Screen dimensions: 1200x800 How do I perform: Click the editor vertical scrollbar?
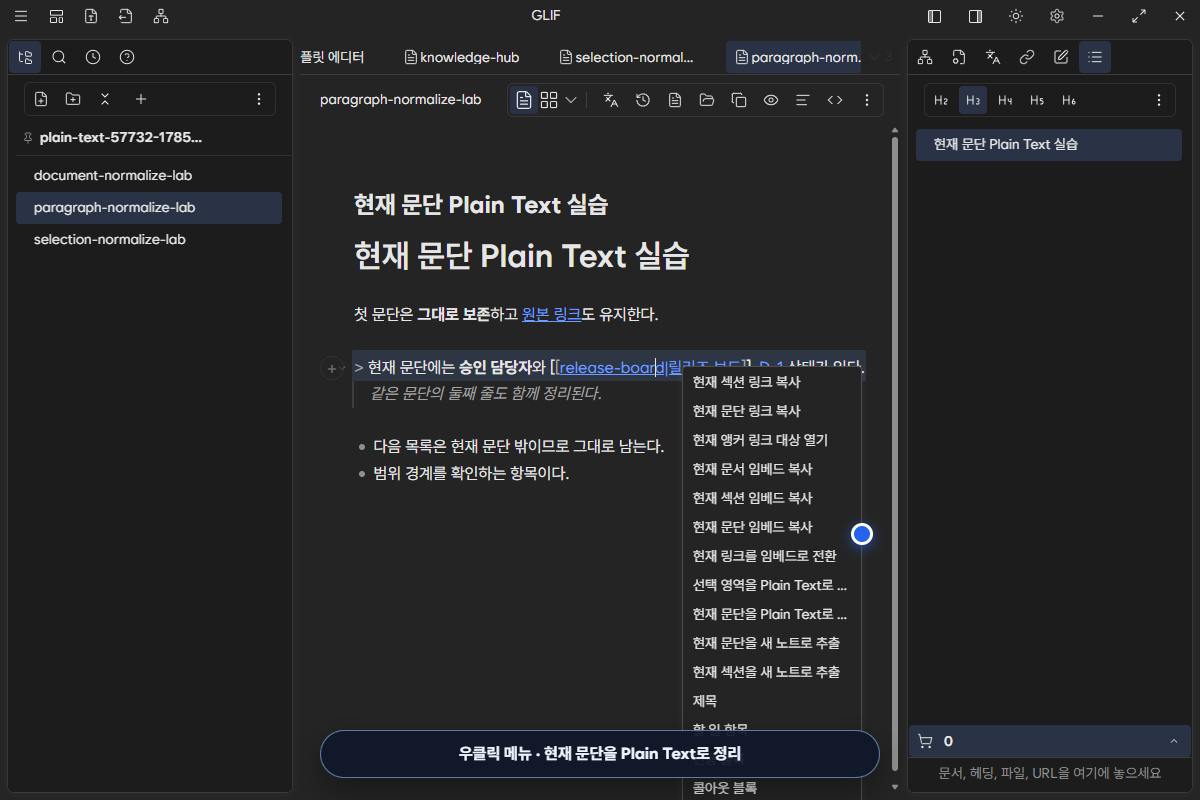pyautogui.click(x=894, y=455)
